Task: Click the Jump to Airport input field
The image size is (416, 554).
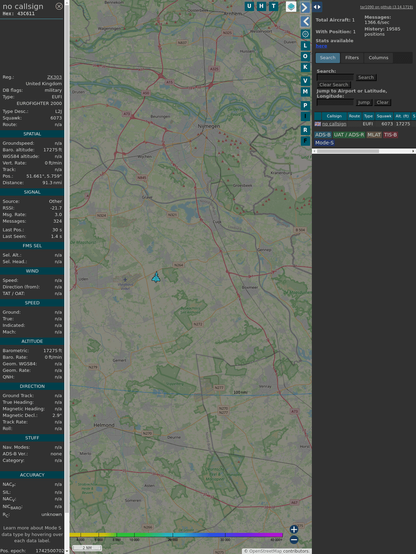Action: pos(335,102)
